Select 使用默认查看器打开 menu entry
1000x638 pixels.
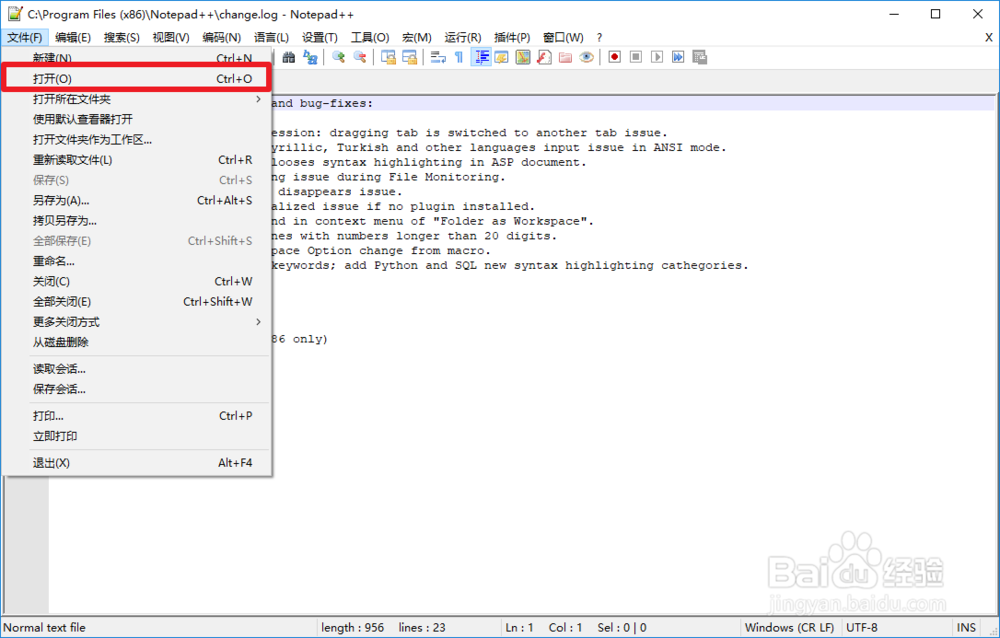(136, 119)
